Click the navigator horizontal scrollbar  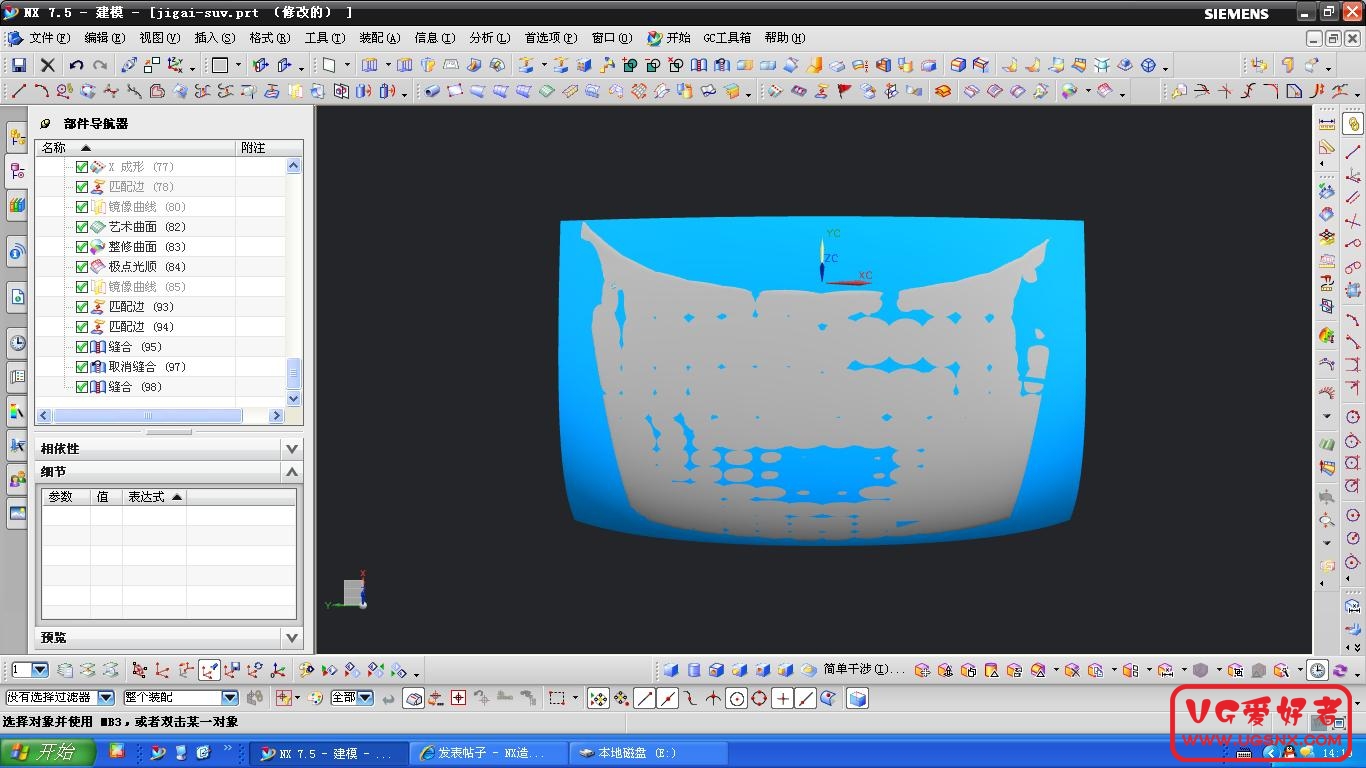(148, 415)
